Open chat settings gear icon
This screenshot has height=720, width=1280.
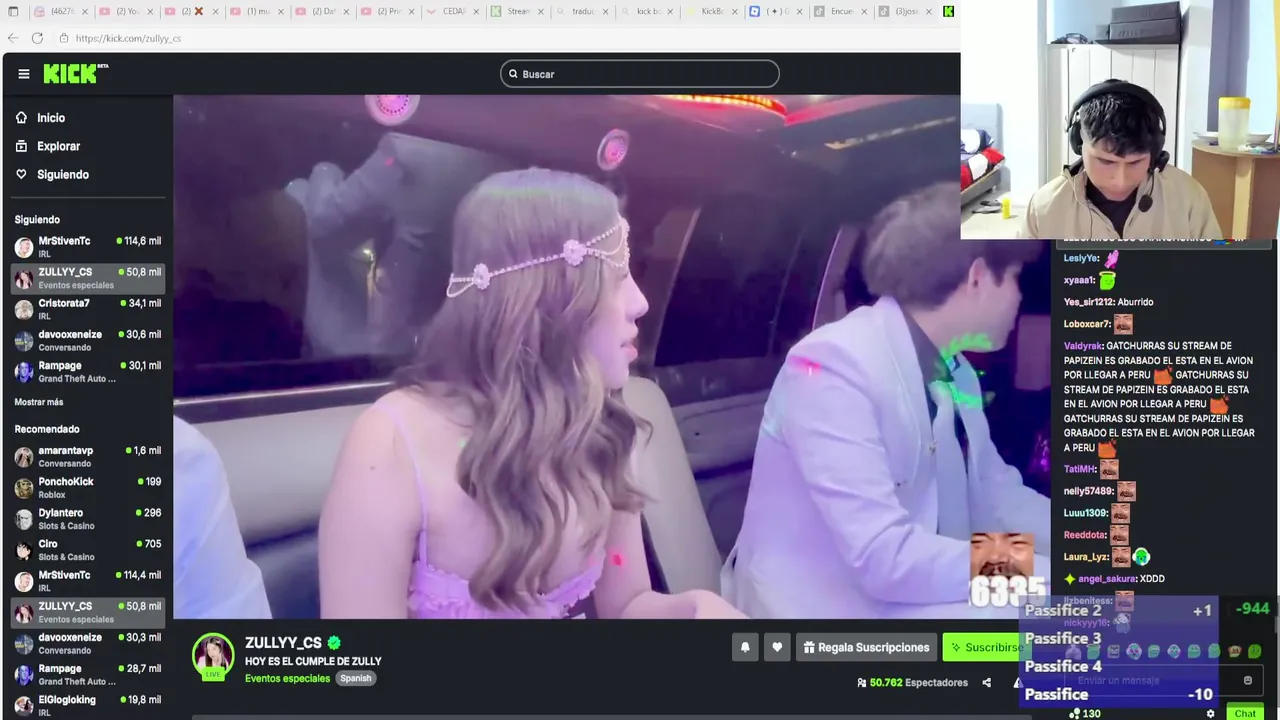1210,713
